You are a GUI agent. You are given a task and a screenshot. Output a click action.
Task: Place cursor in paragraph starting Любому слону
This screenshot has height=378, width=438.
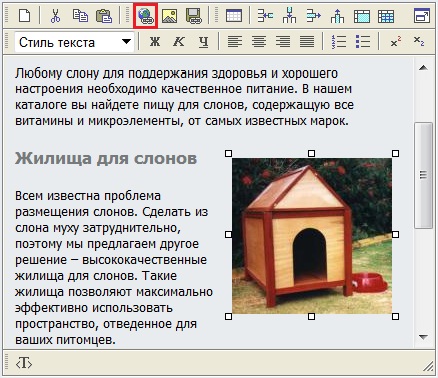(184, 97)
